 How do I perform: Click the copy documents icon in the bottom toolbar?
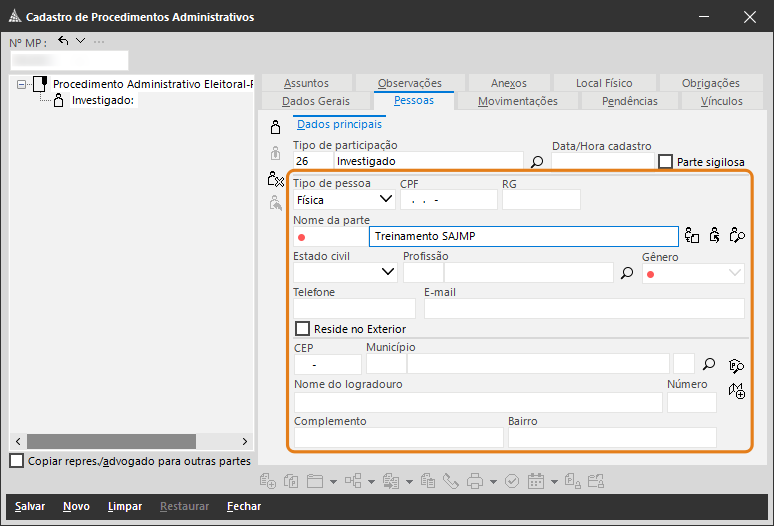pyautogui.click(x=291, y=481)
